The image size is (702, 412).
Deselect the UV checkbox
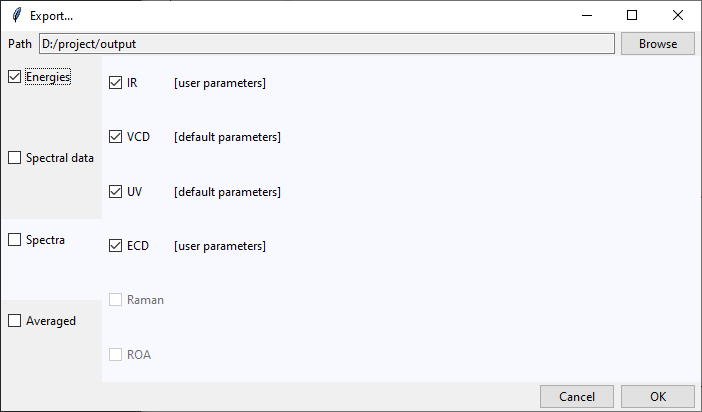coord(116,192)
